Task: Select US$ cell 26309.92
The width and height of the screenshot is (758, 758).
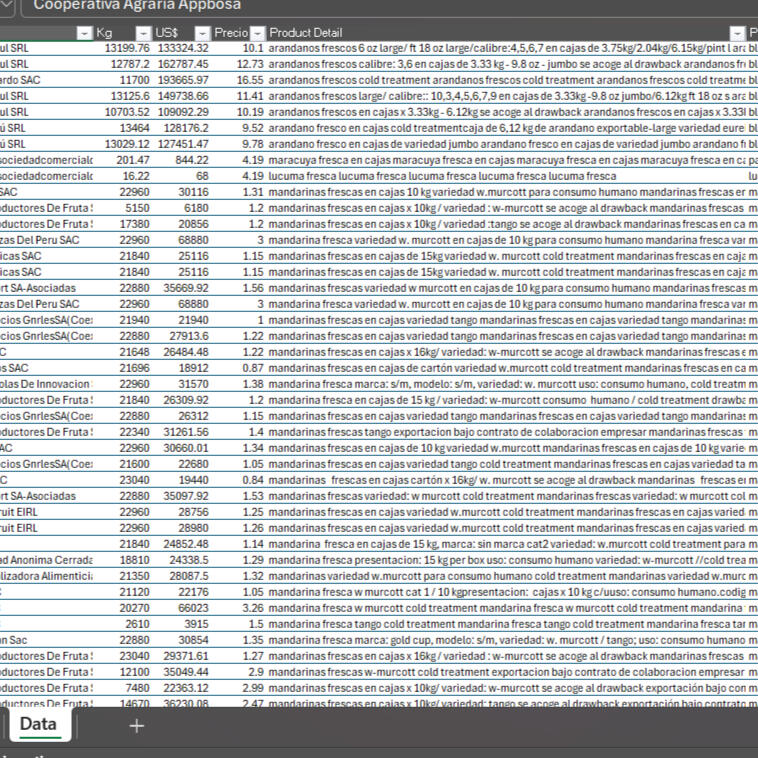Action: 181,400
